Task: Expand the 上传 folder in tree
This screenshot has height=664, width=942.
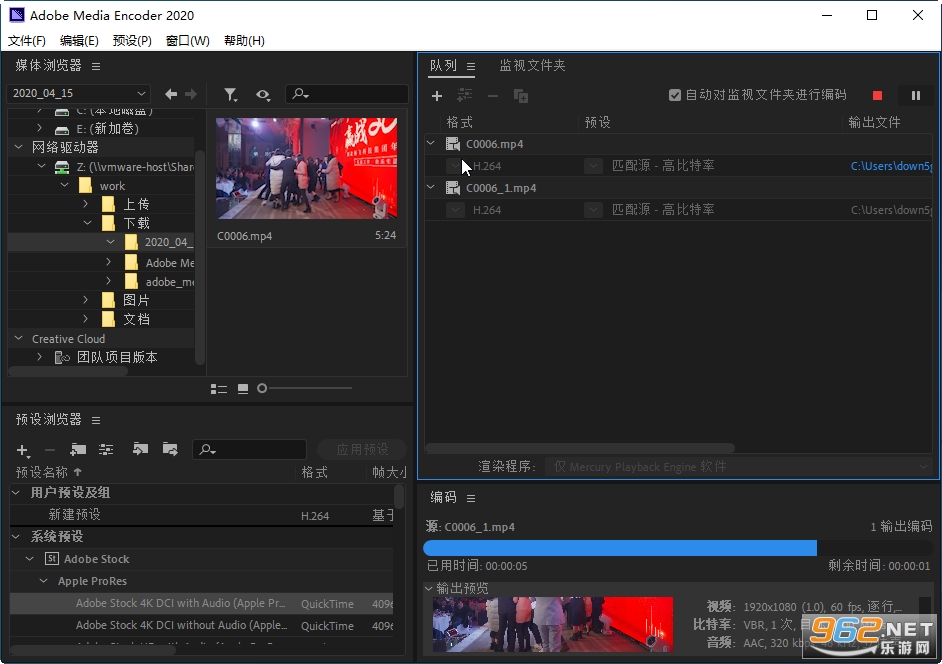Action: [85, 204]
